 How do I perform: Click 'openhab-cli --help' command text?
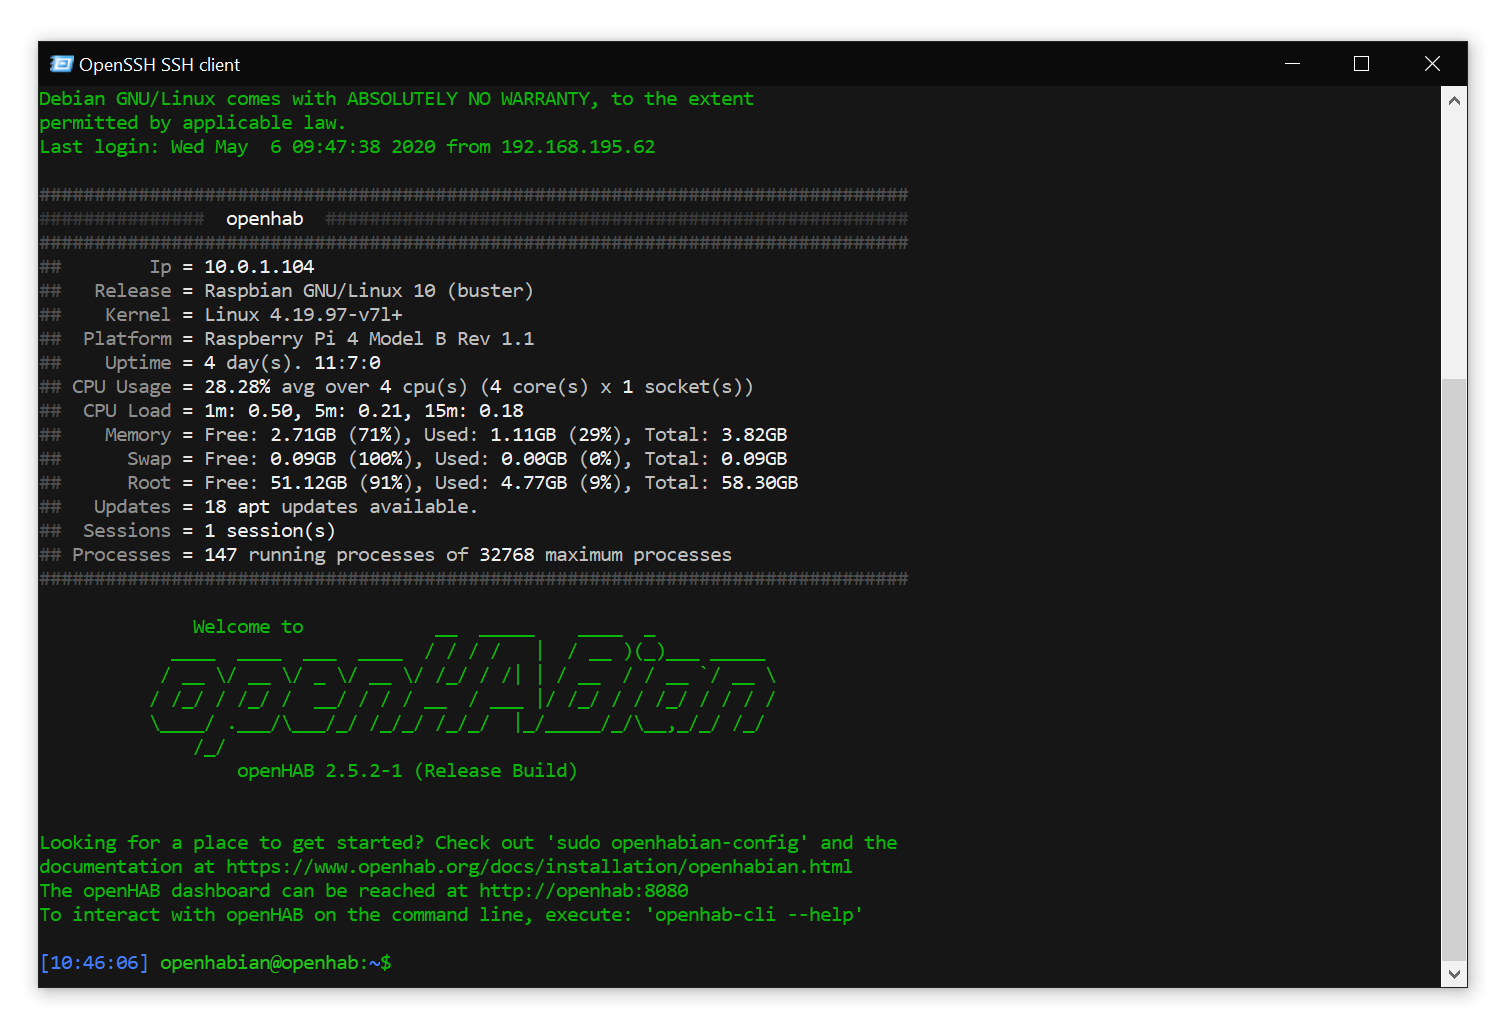[754, 915]
